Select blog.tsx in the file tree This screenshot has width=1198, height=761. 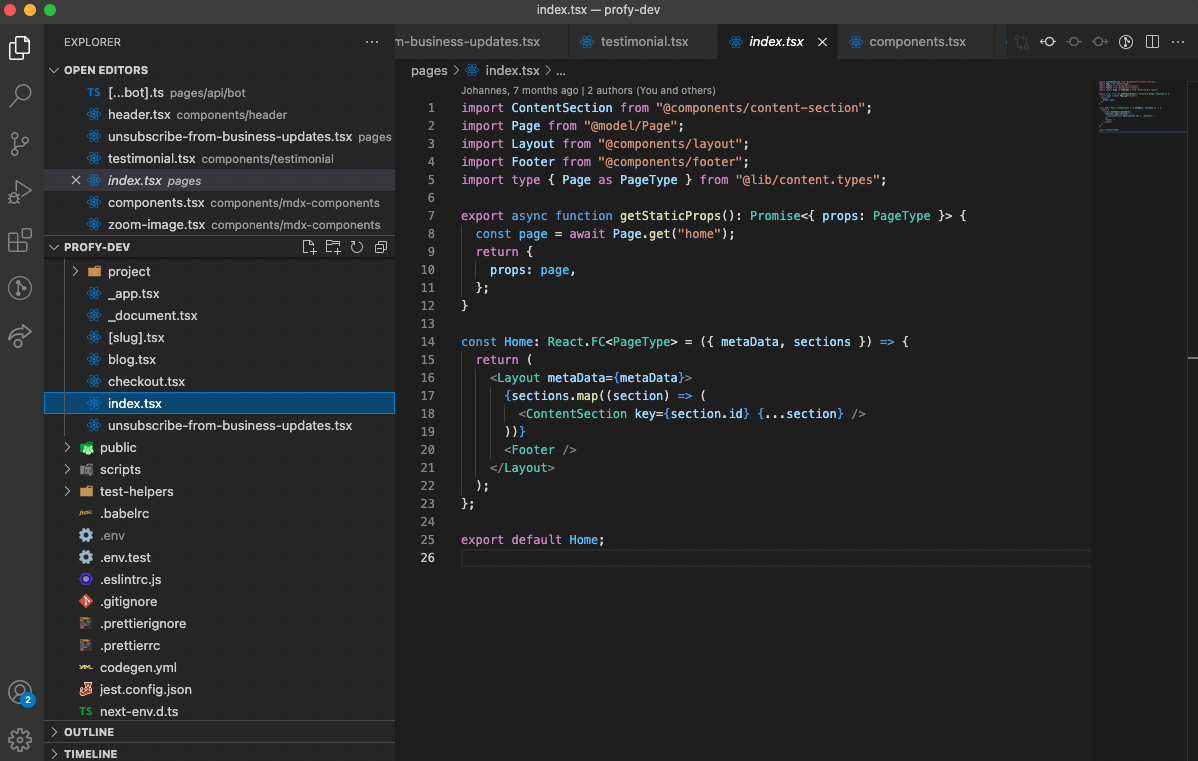132,359
